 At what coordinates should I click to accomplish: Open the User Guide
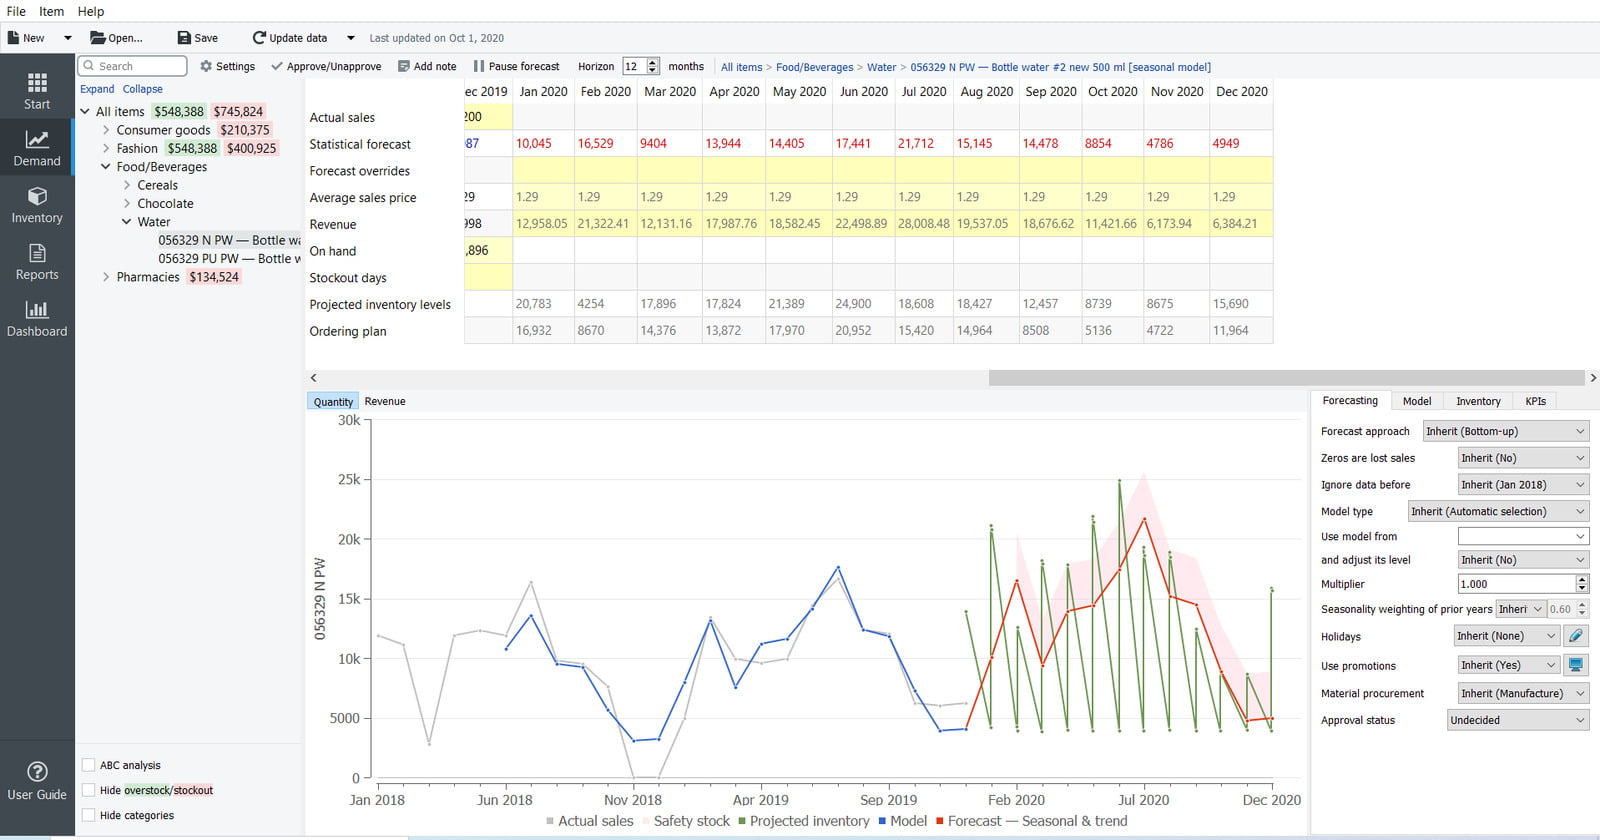coord(37,781)
